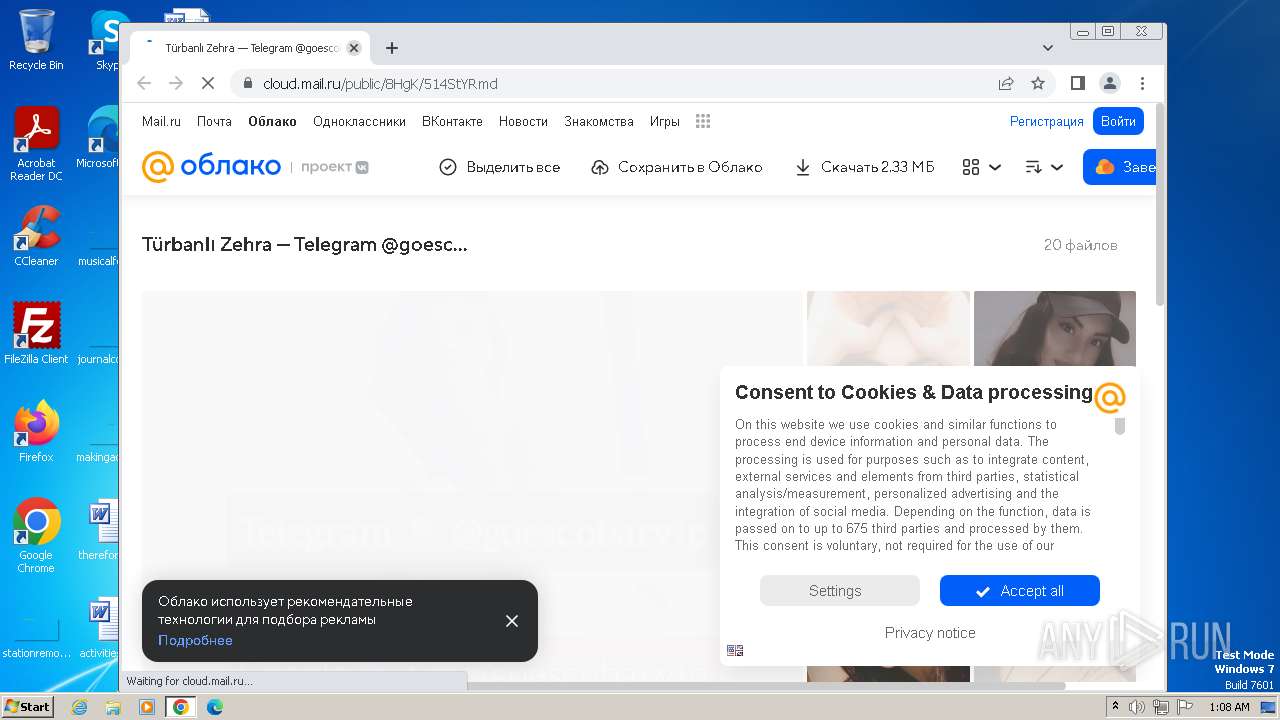
Task: Open Chrome side panel icon
Action: 1077,84
